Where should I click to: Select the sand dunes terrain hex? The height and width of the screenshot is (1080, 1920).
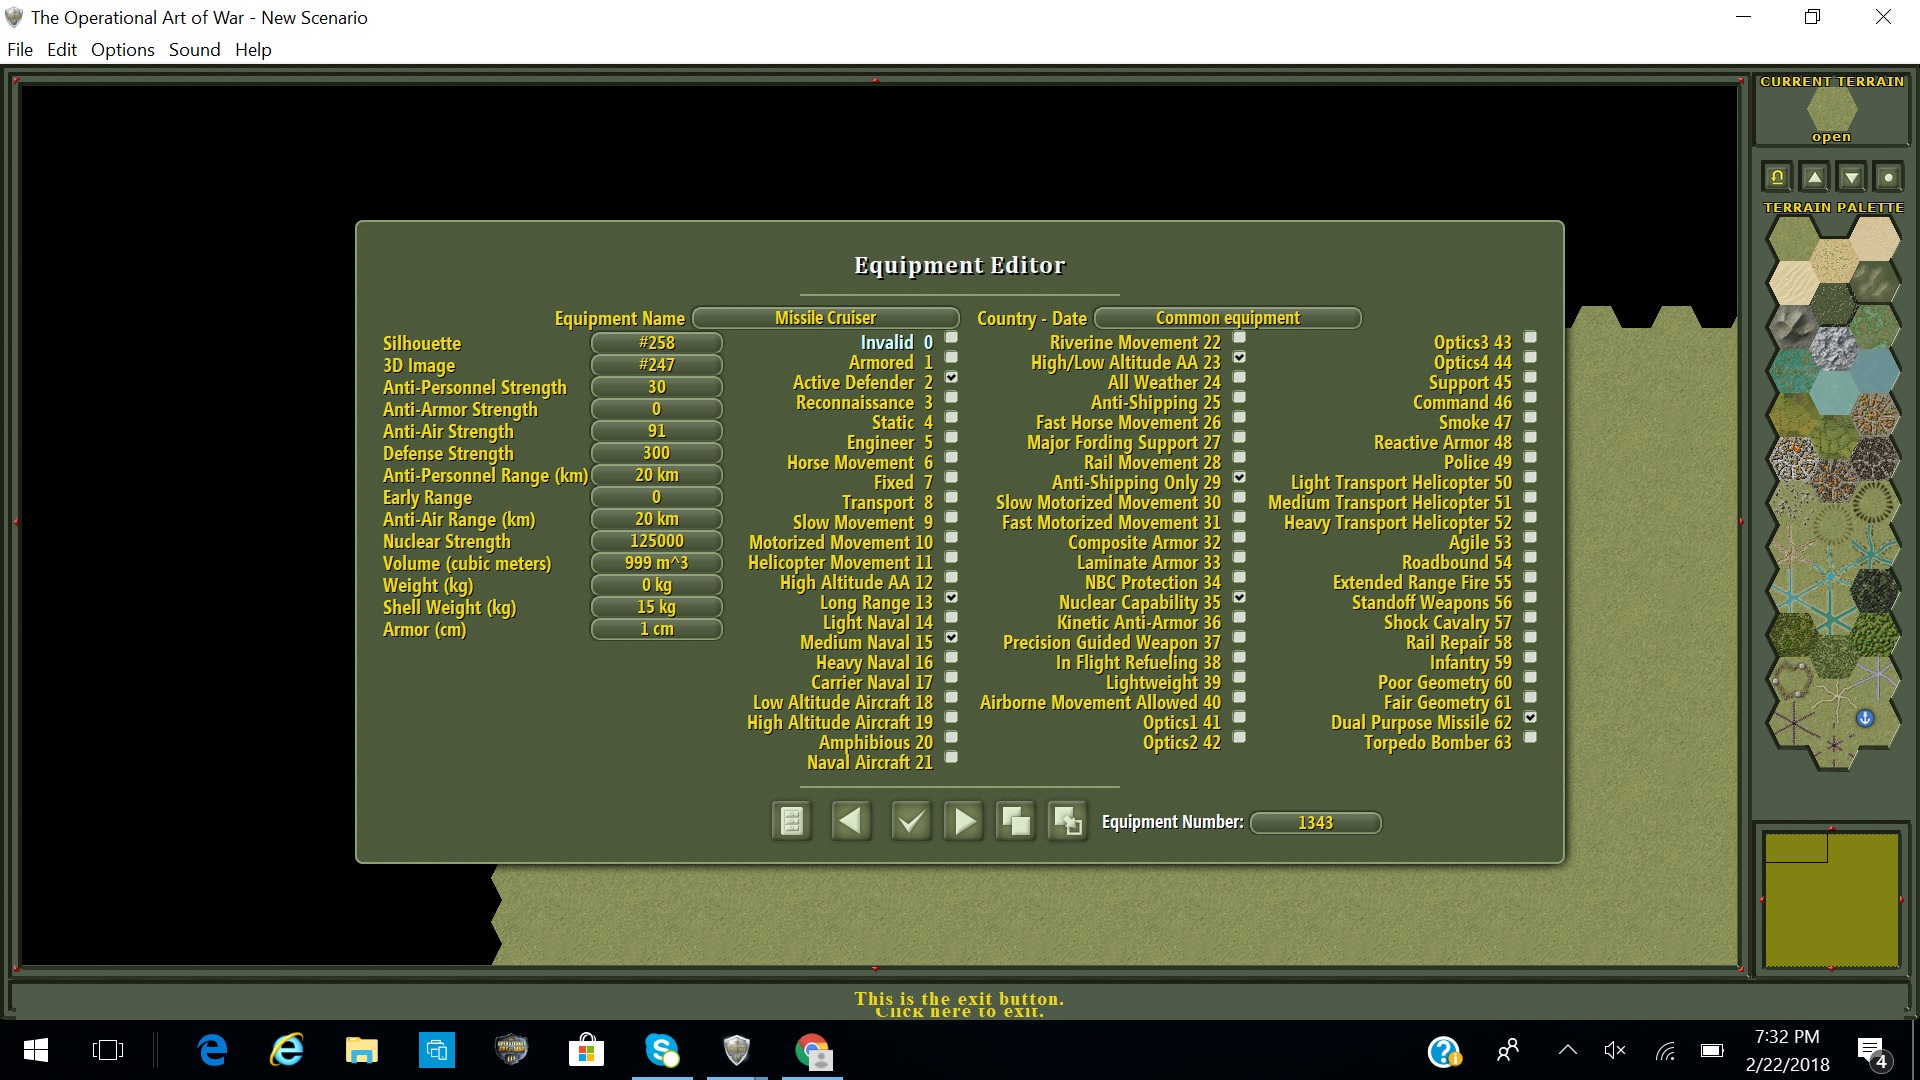[x=1793, y=282]
